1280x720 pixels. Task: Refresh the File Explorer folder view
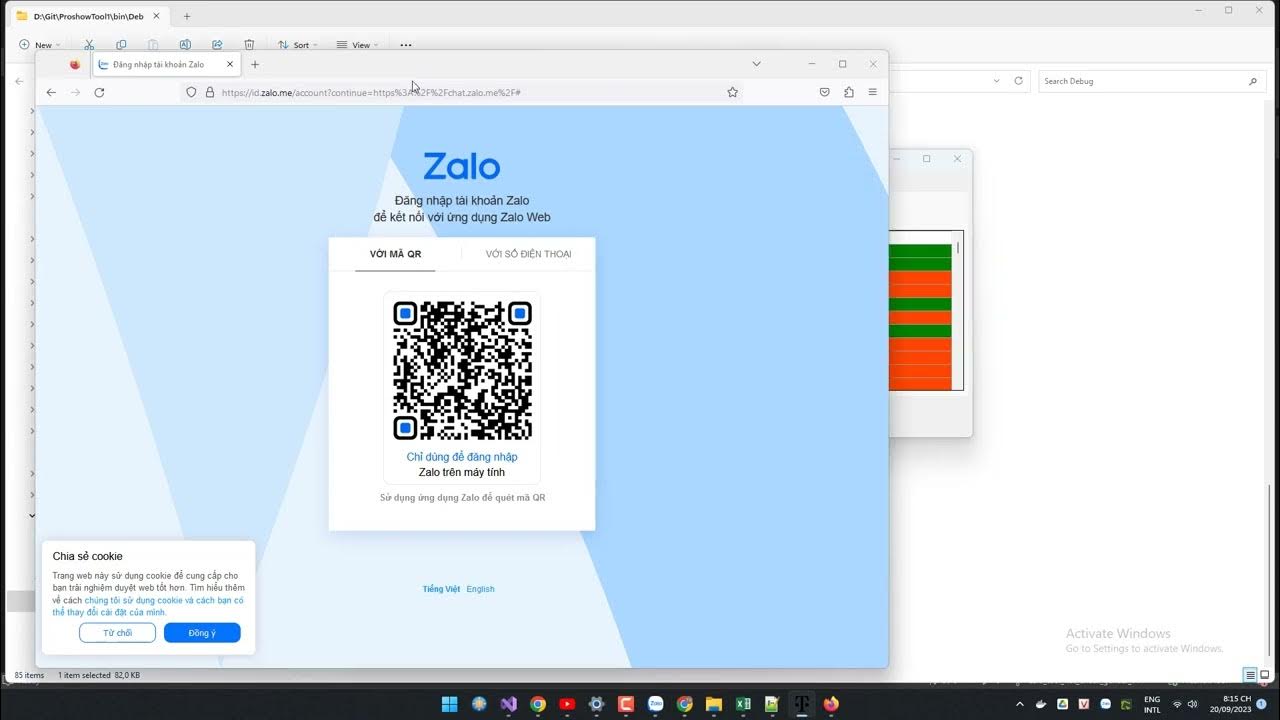(x=1019, y=81)
